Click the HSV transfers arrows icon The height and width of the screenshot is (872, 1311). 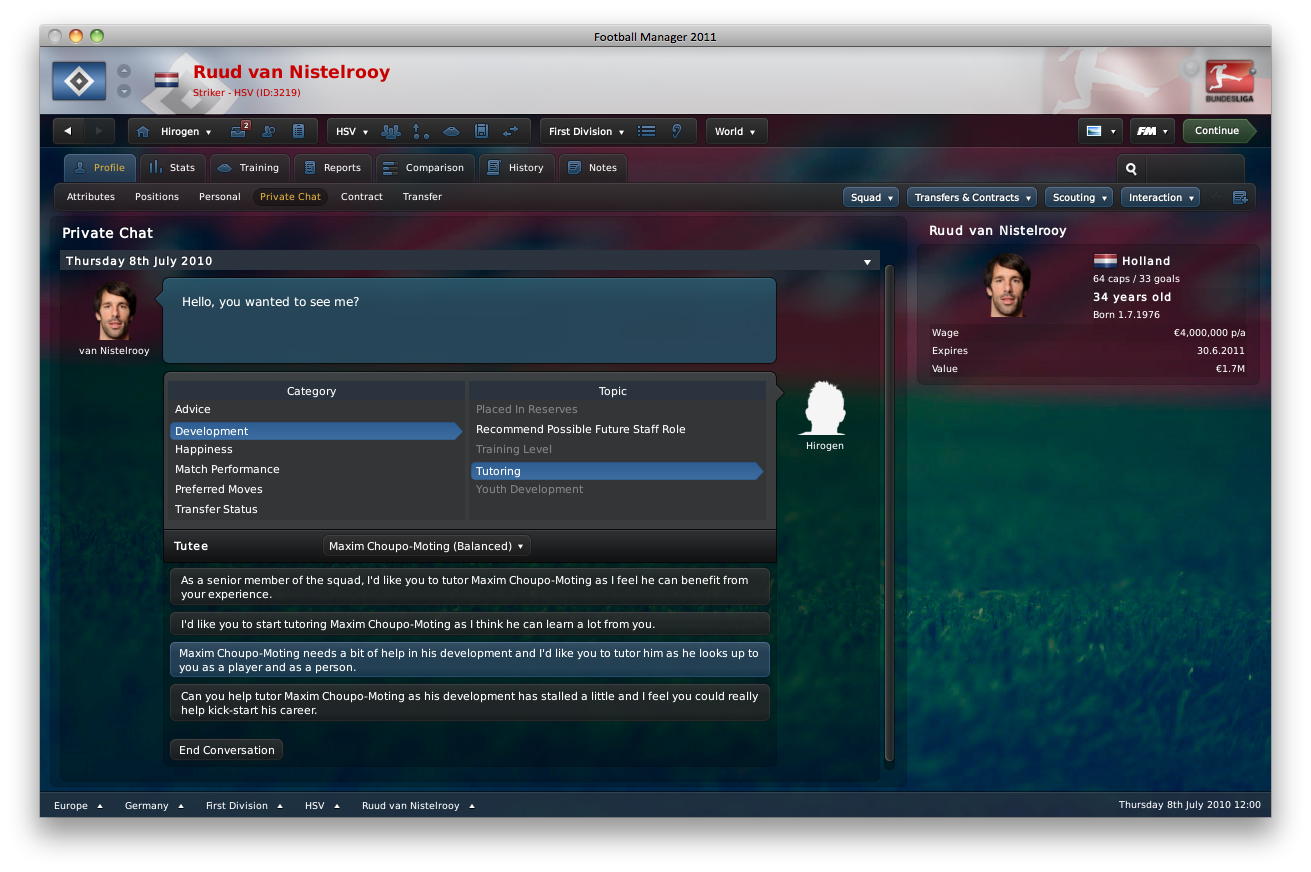click(511, 131)
